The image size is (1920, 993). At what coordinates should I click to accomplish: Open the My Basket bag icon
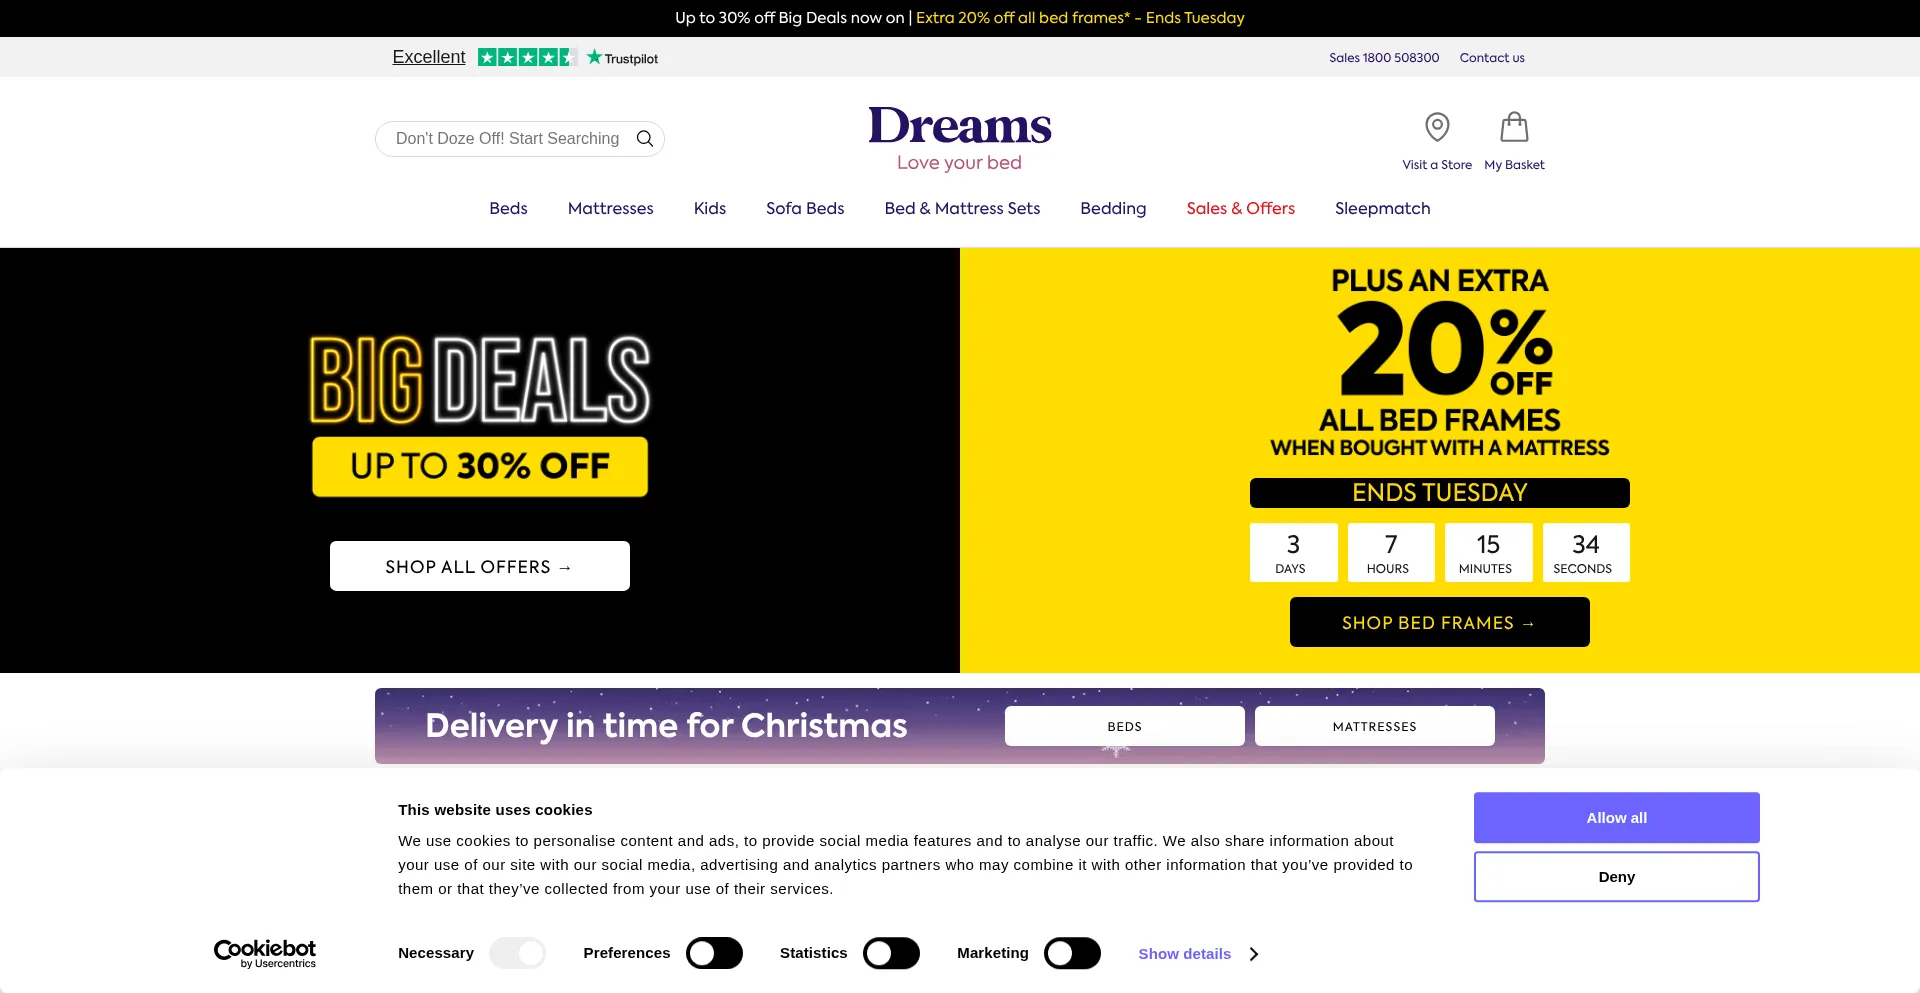click(x=1514, y=127)
